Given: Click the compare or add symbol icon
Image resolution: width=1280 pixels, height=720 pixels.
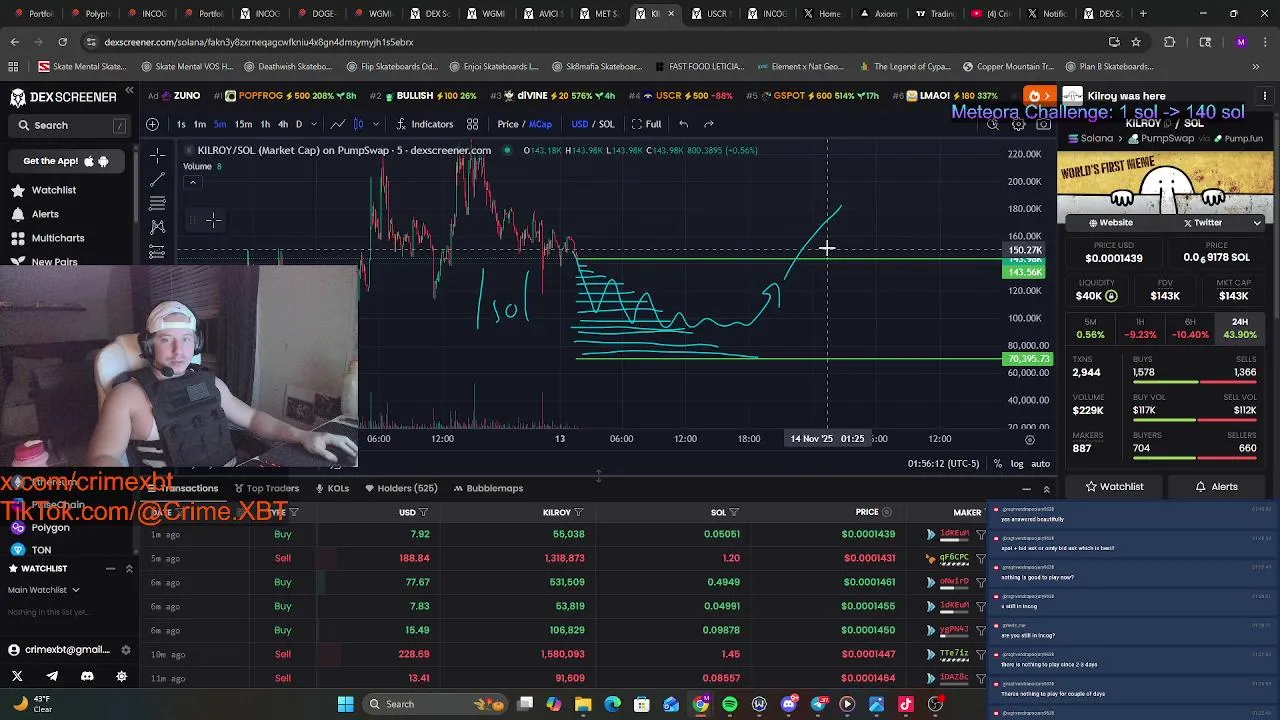Looking at the screenshot, I should point(152,124).
